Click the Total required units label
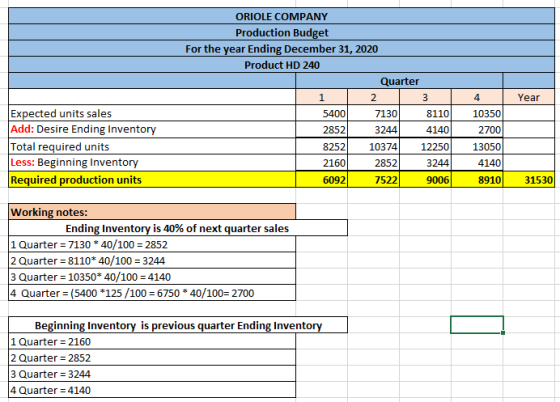The width and height of the screenshot is (560, 402). [x=152, y=146]
